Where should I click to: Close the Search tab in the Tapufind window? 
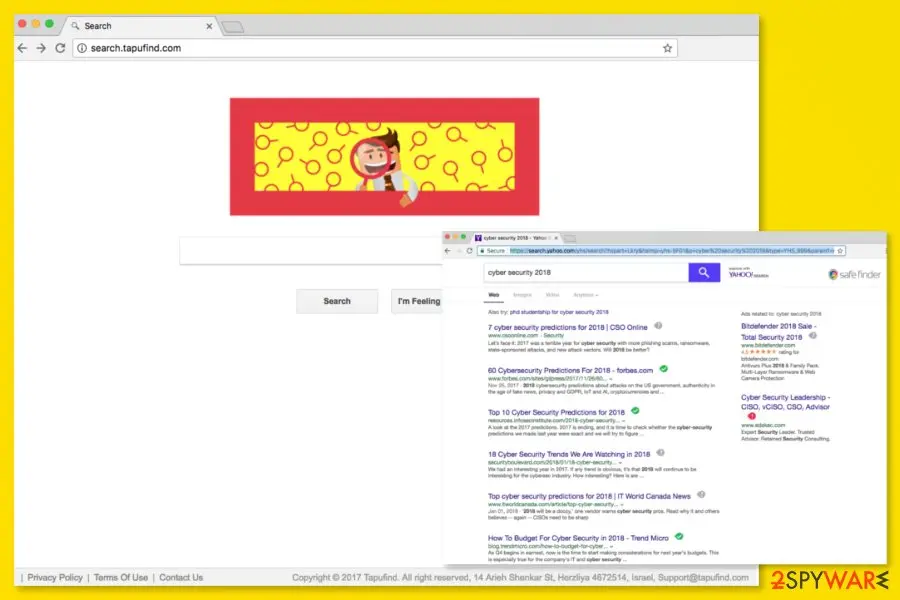(x=209, y=26)
